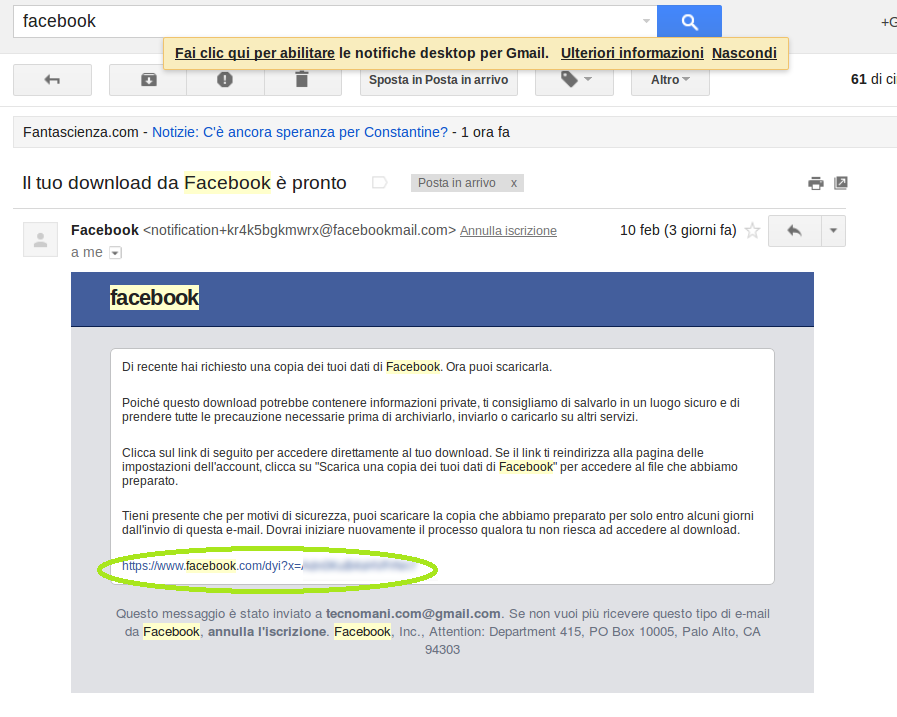This screenshot has width=897, height=717.
Task: Open the search options dropdown arrow
Action: [646, 21]
